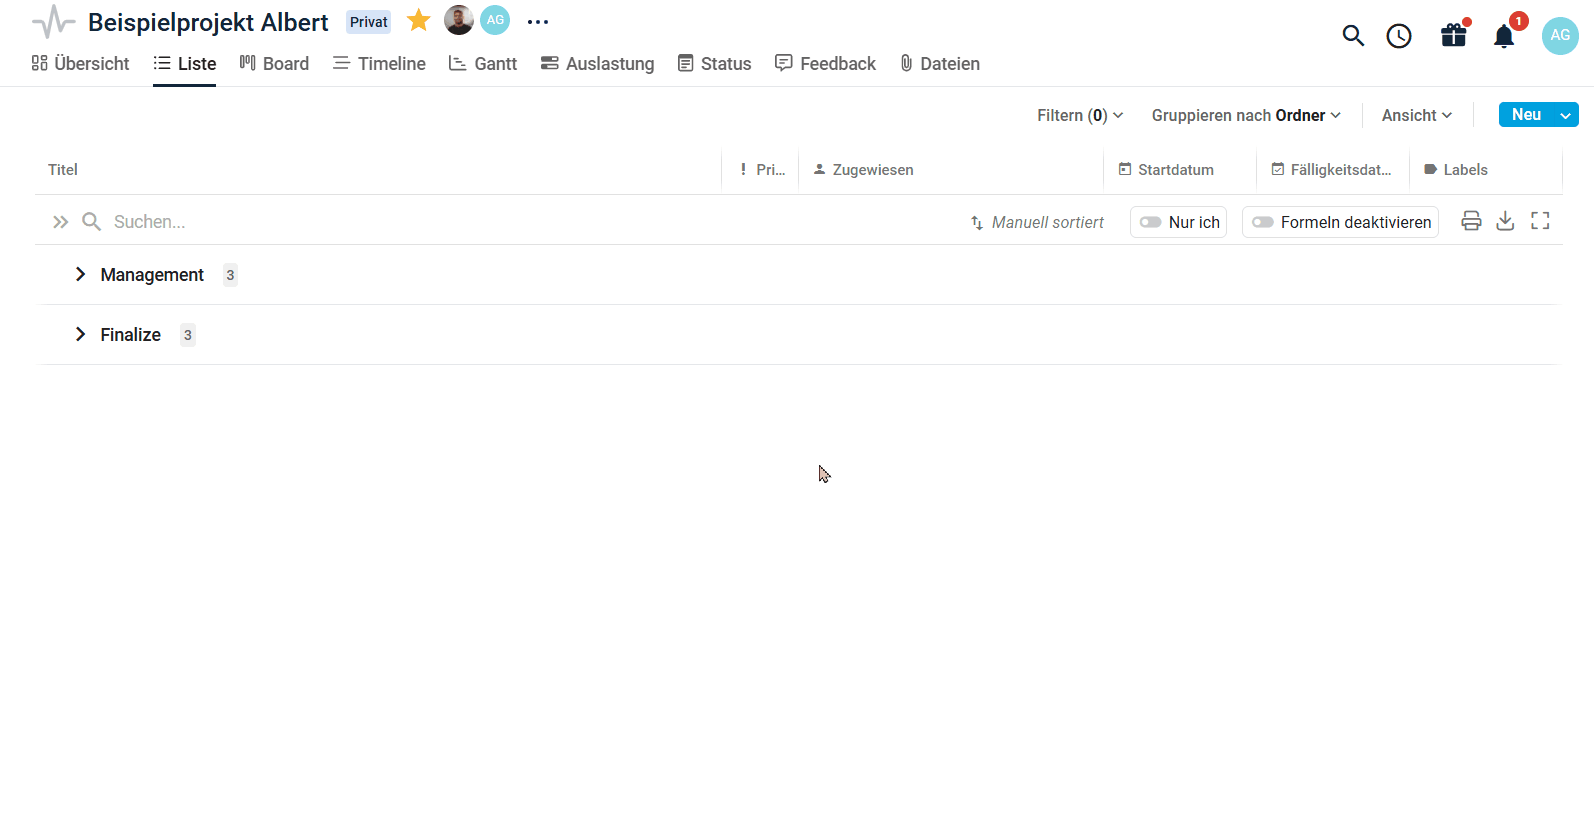
Task: Toggle the "Nur ich" switch
Action: tap(1151, 222)
